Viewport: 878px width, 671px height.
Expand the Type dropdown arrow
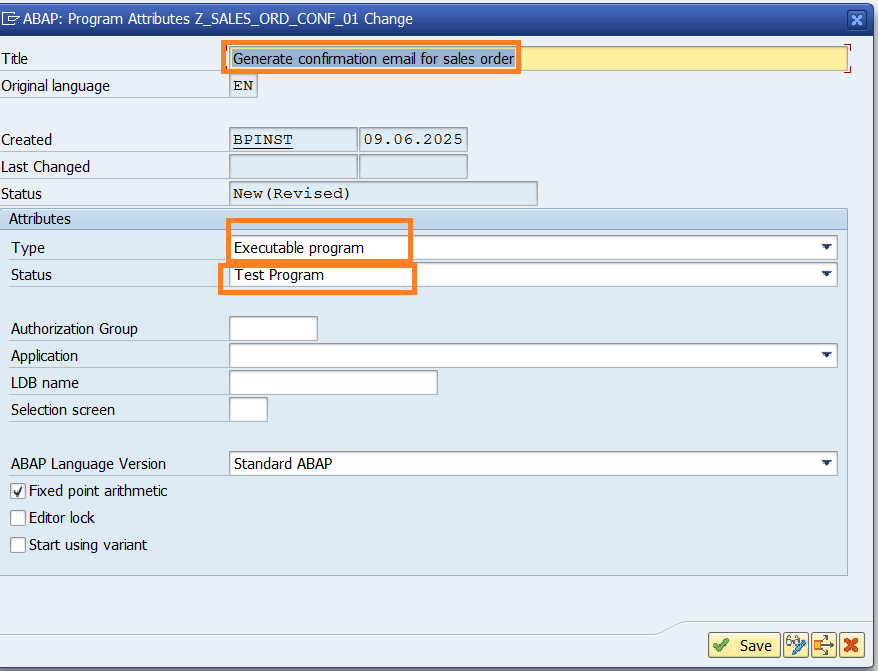826,247
